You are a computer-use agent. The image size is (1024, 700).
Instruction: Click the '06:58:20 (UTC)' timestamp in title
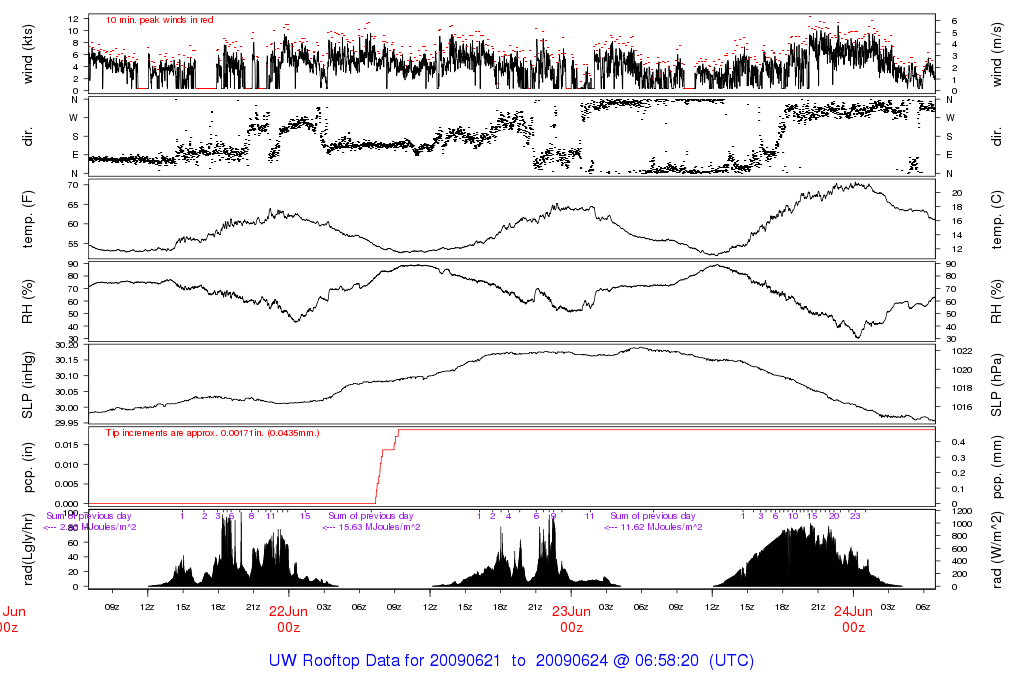[694, 660]
